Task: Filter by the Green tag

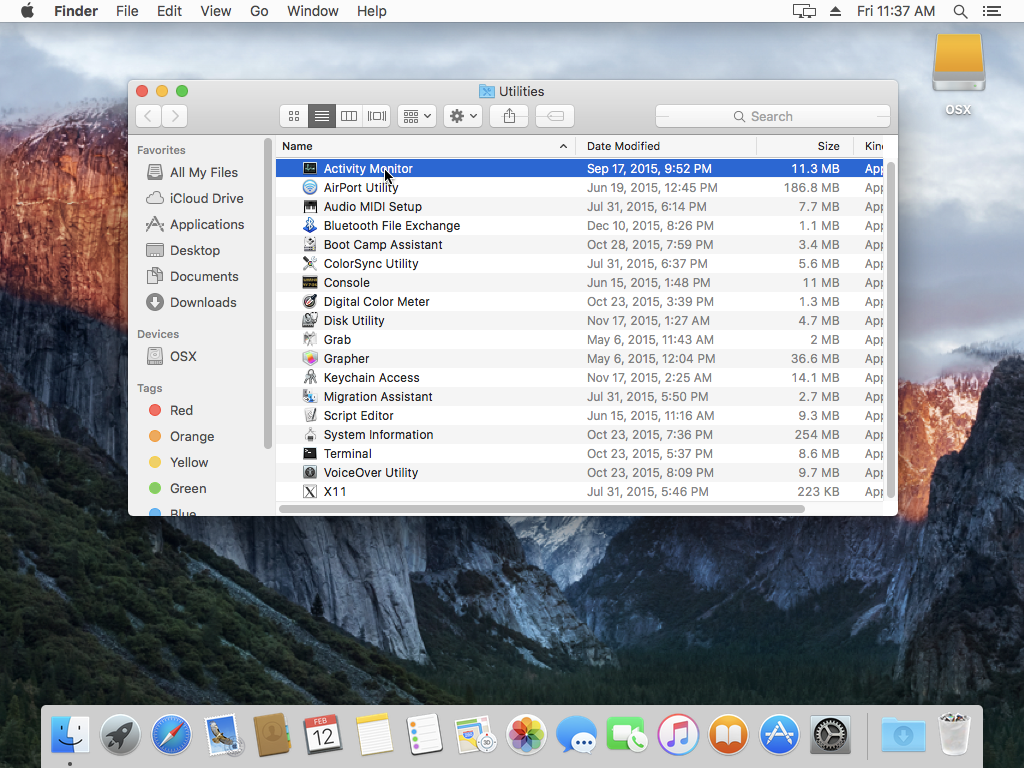Action: 177,488
